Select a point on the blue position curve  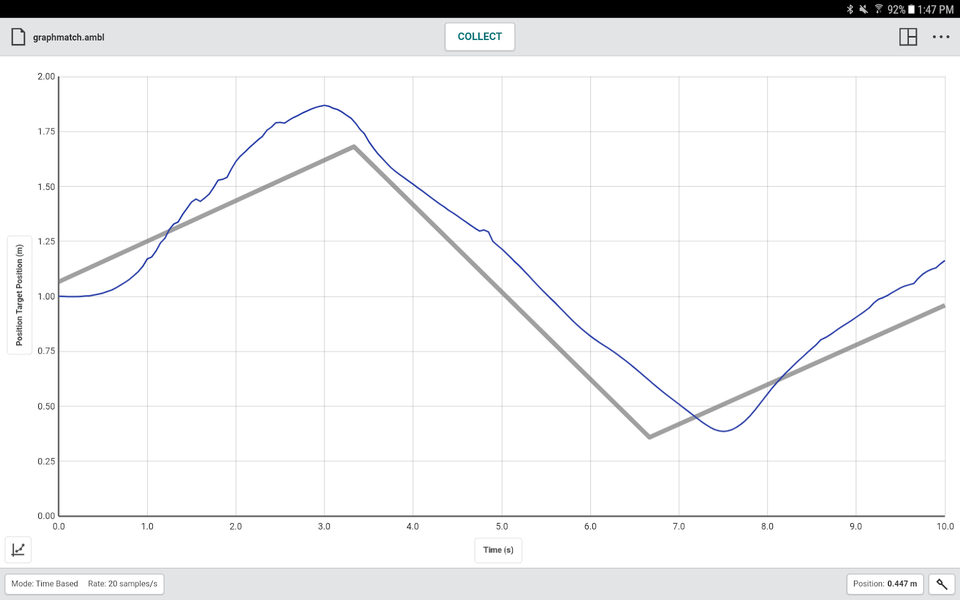[323, 107]
